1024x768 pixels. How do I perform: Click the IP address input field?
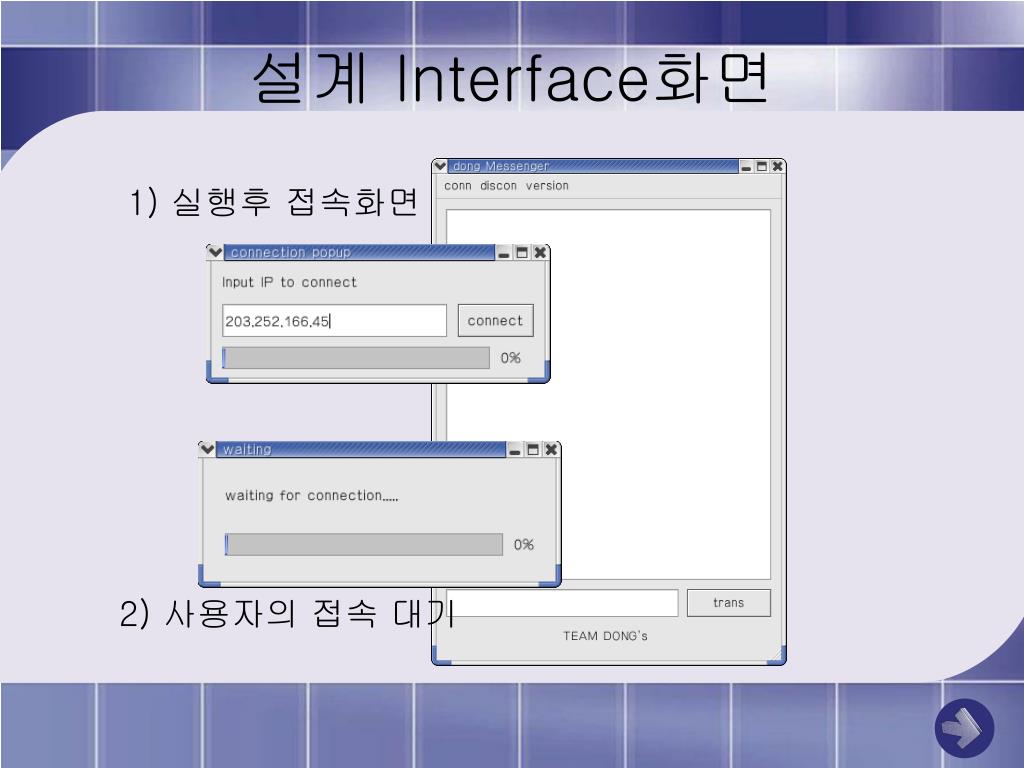point(334,321)
